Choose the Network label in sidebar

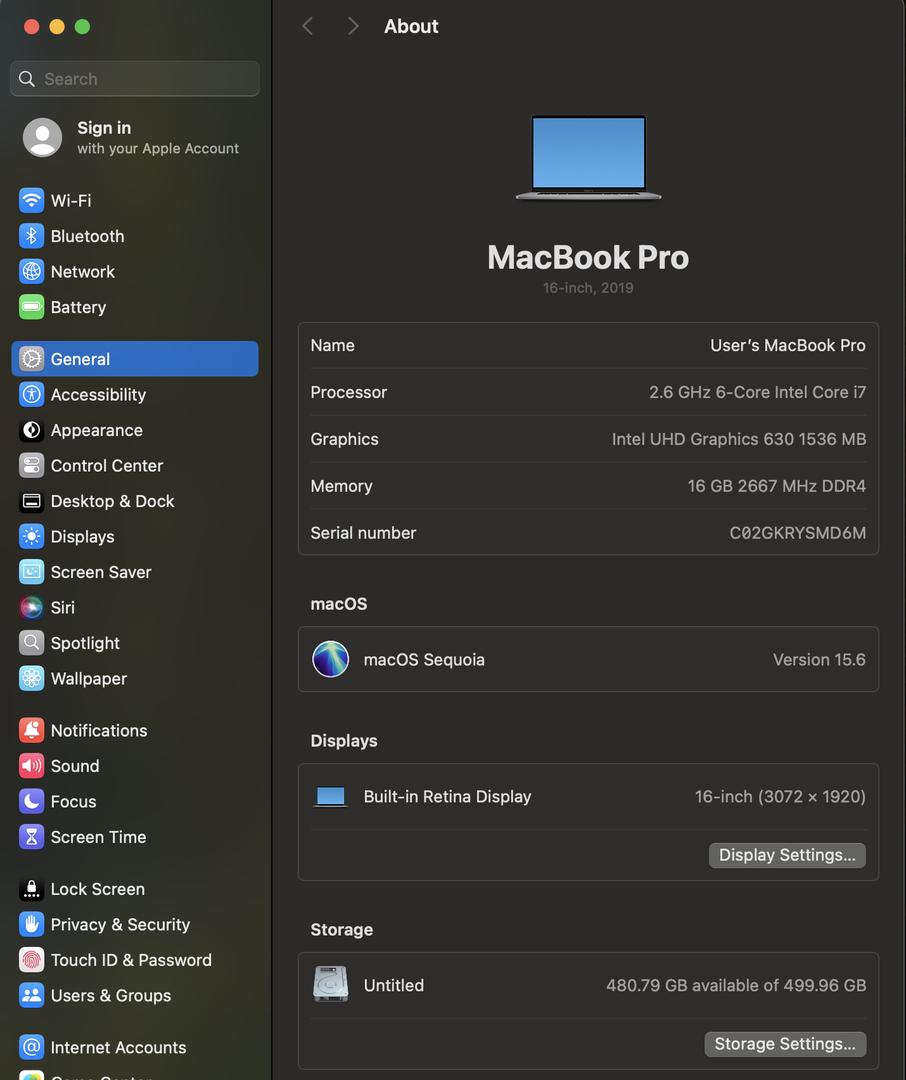click(x=83, y=271)
